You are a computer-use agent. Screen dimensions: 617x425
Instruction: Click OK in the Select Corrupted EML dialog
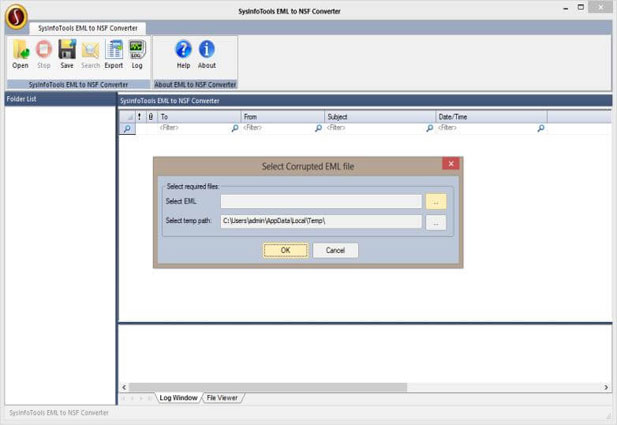[286, 250]
